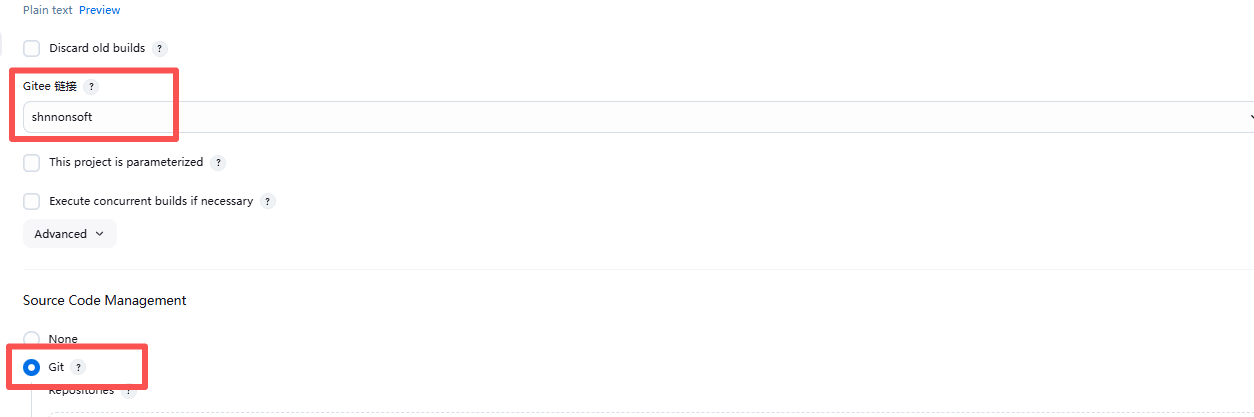
Task: Select the None source control radio button
Action: [32, 339]
